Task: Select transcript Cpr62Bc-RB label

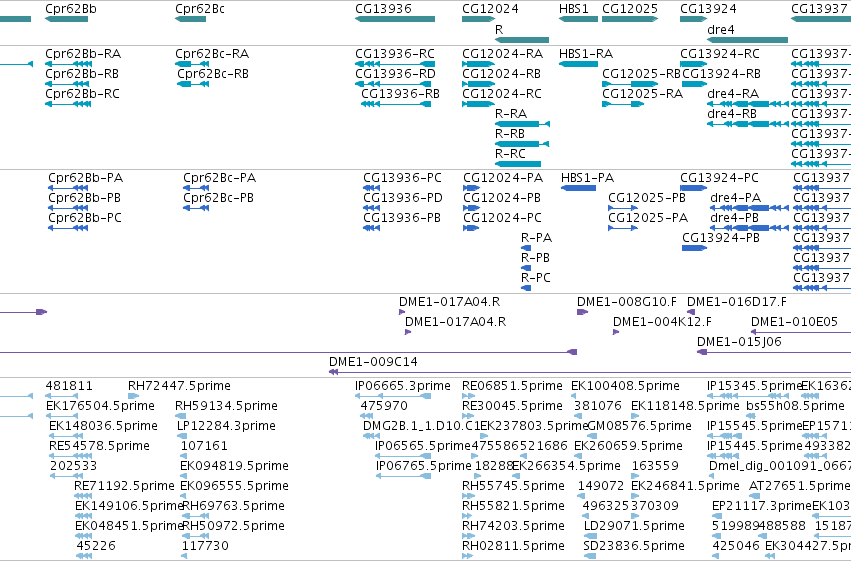Action: pos(213,74)
